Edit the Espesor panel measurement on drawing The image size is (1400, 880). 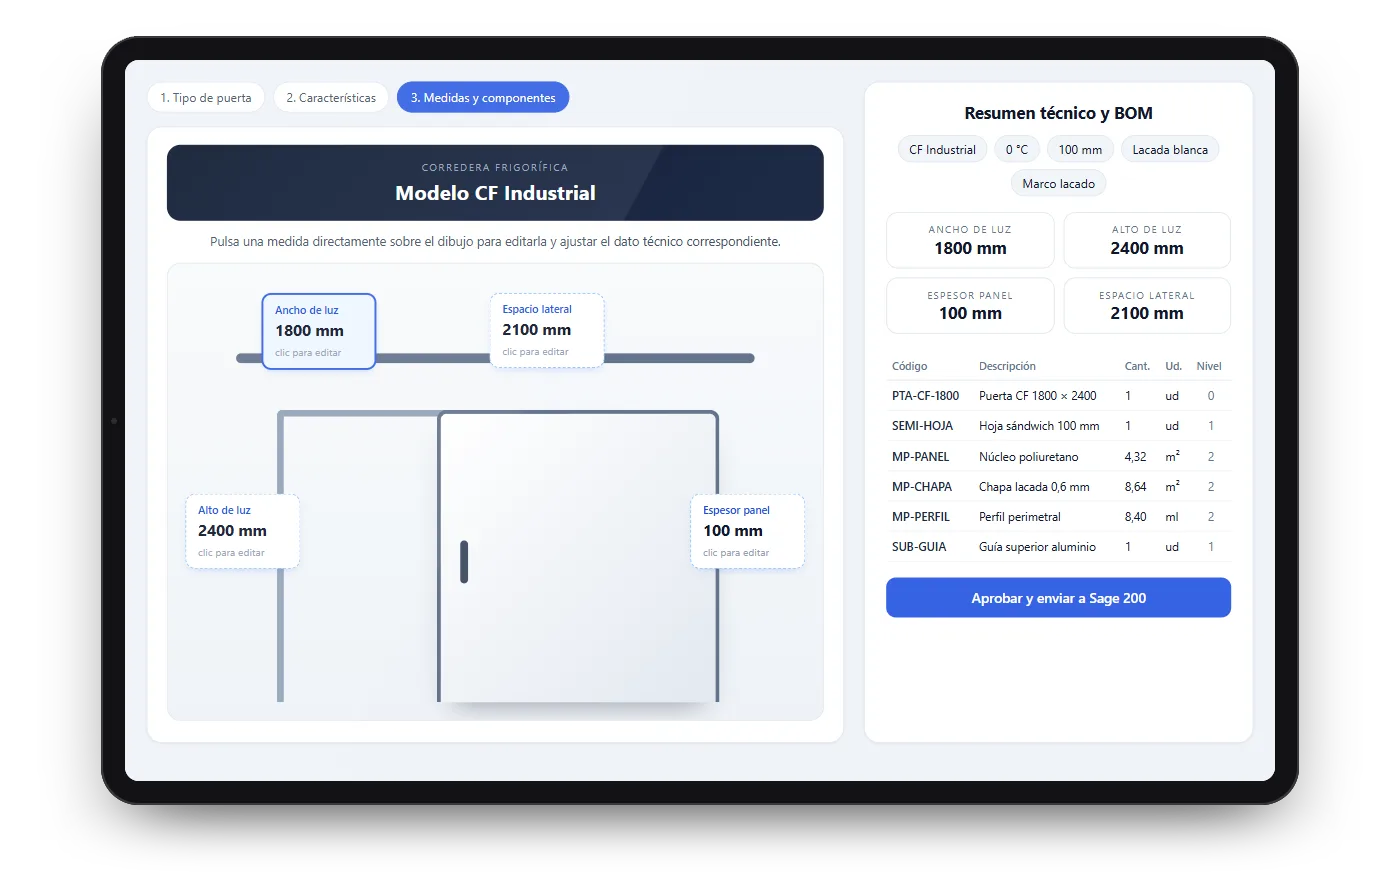[x=748, y=531]
